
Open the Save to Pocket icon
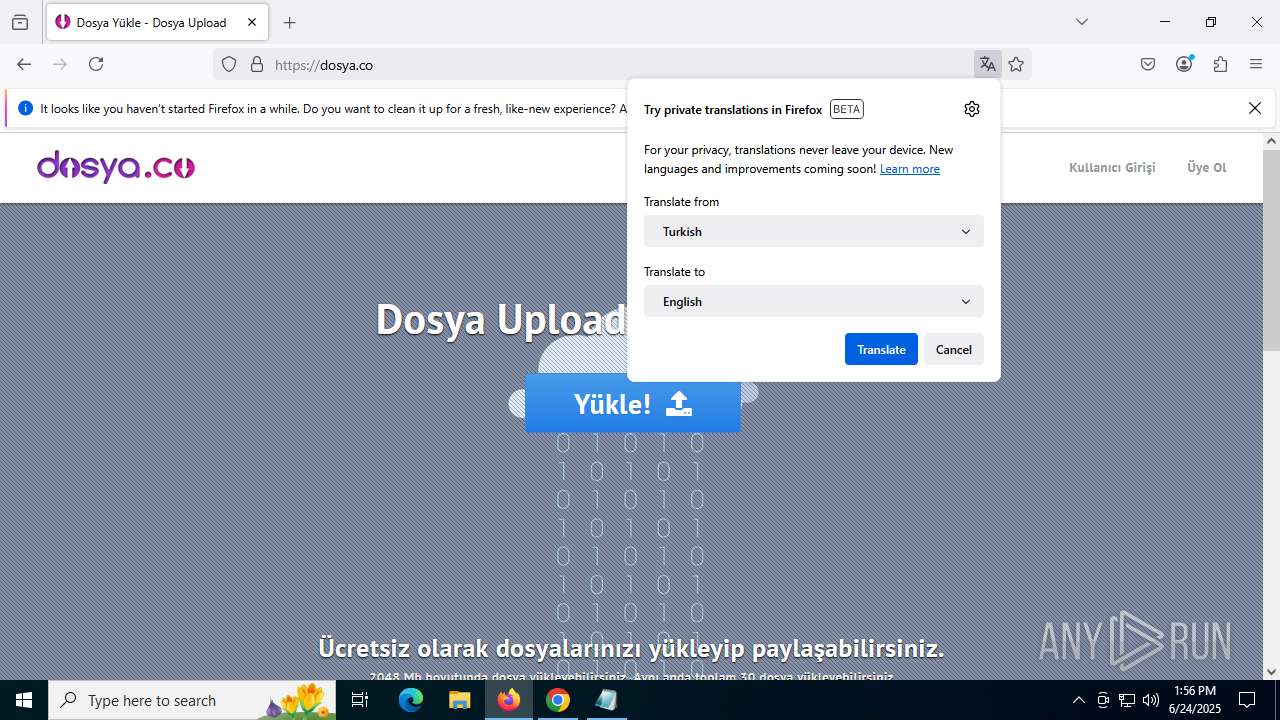1148,64
